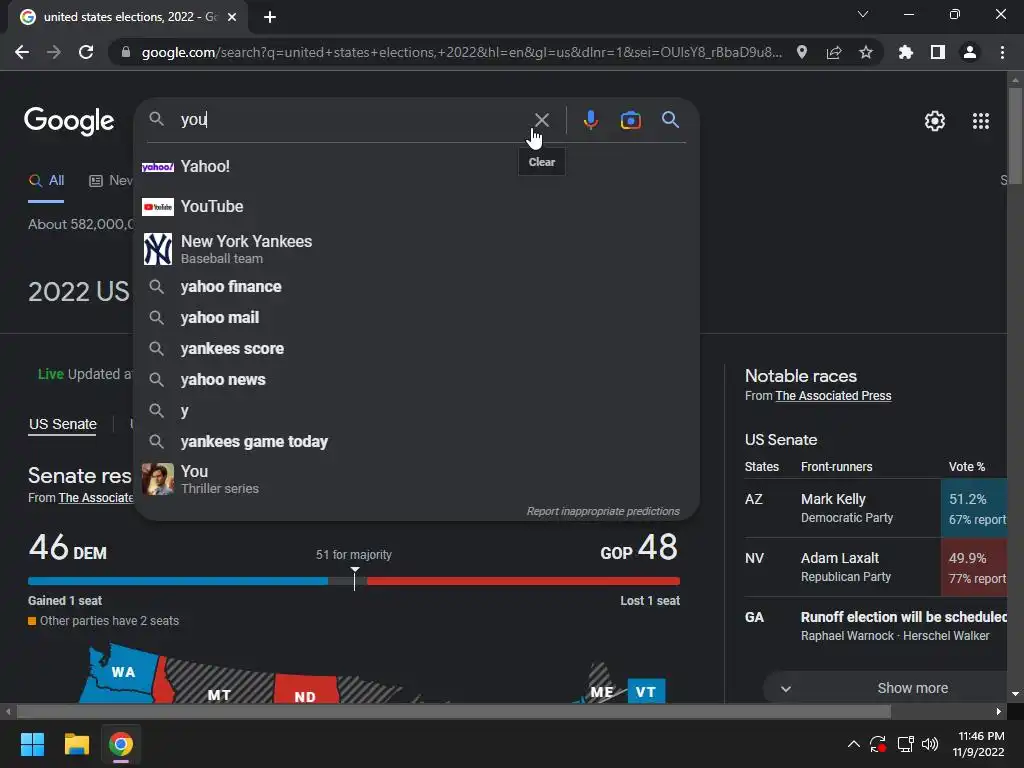Click the vertical scrollbar thumb
This screenshot has width=1024, height=768.
tap(1015, 136)
